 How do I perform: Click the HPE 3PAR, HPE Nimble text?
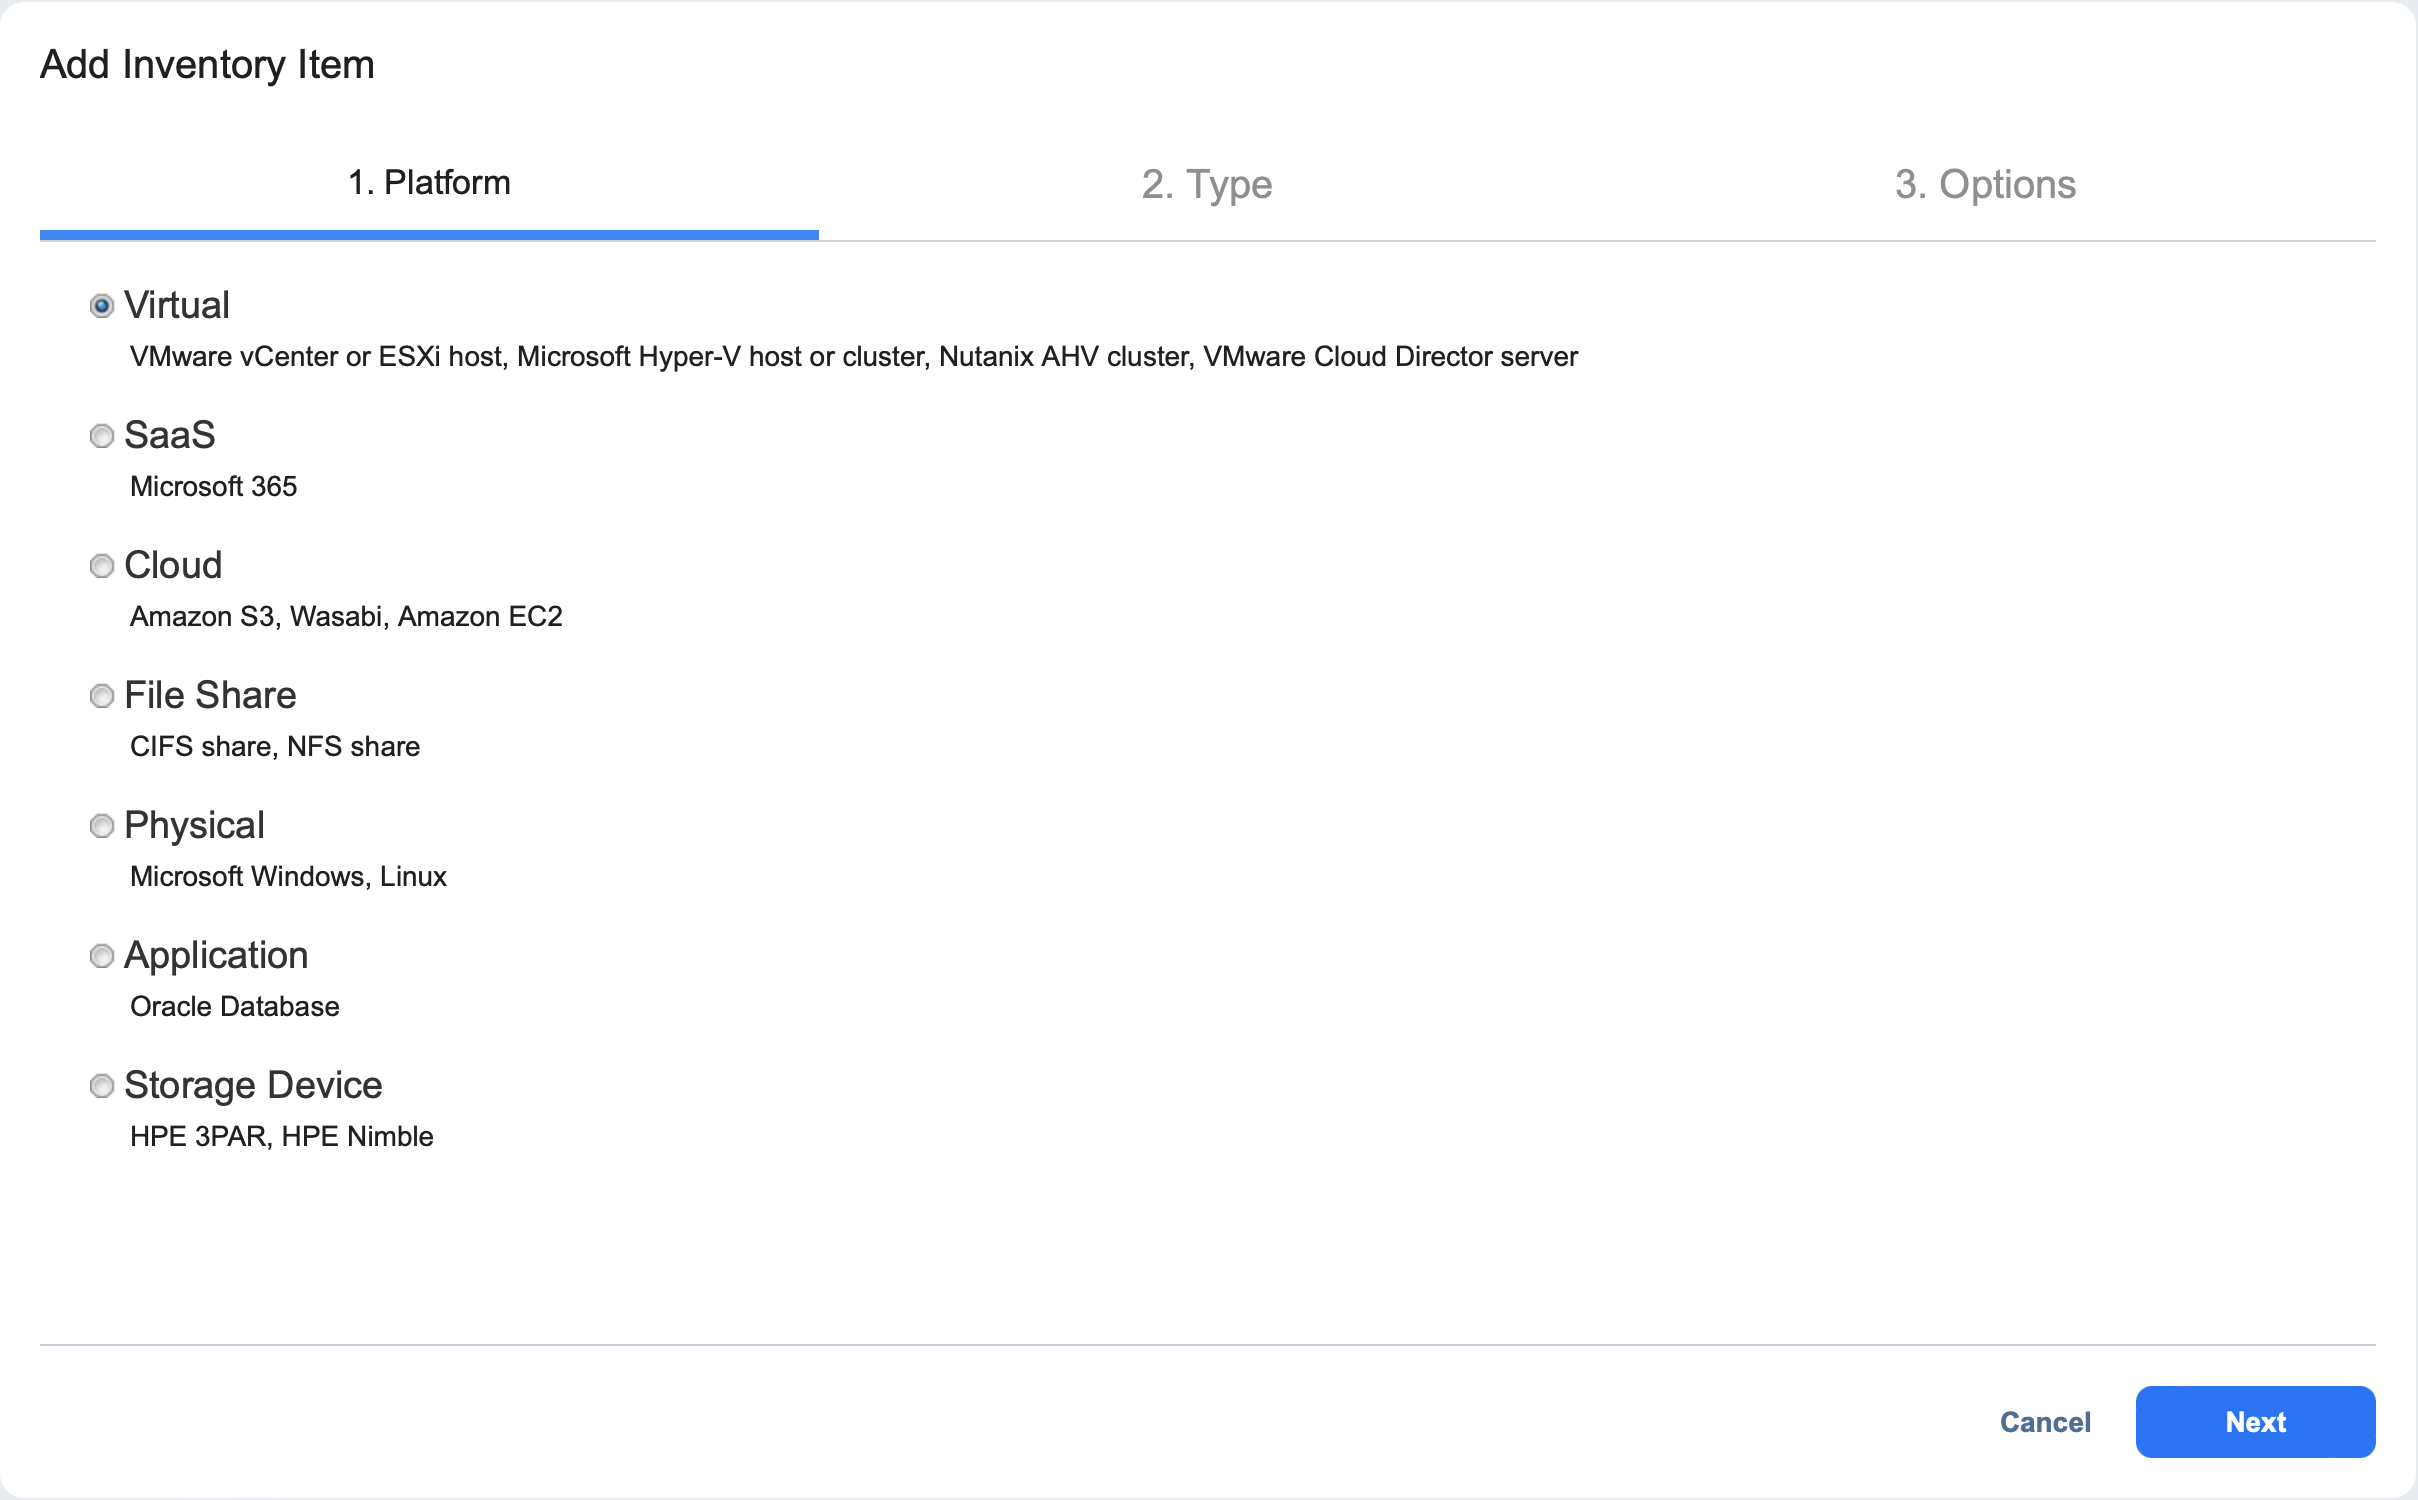coord(282,1137)
